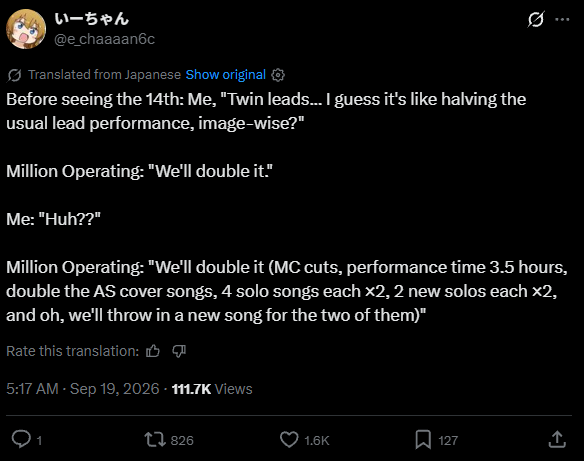
Task: Click the 1.6K likes count
Action: coord(317,441)
